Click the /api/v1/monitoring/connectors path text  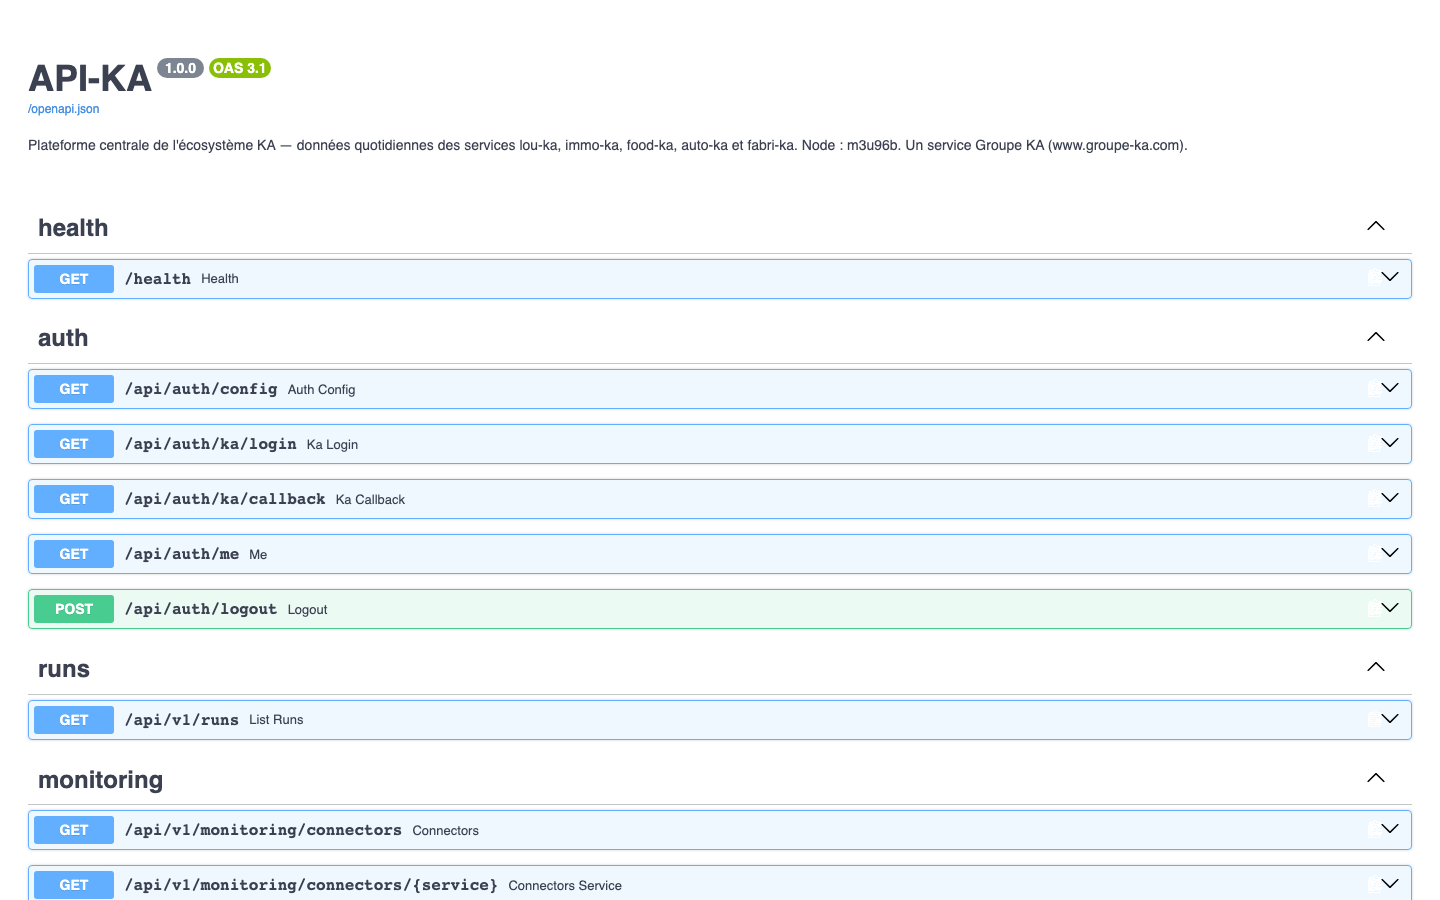tap(263, 830)
